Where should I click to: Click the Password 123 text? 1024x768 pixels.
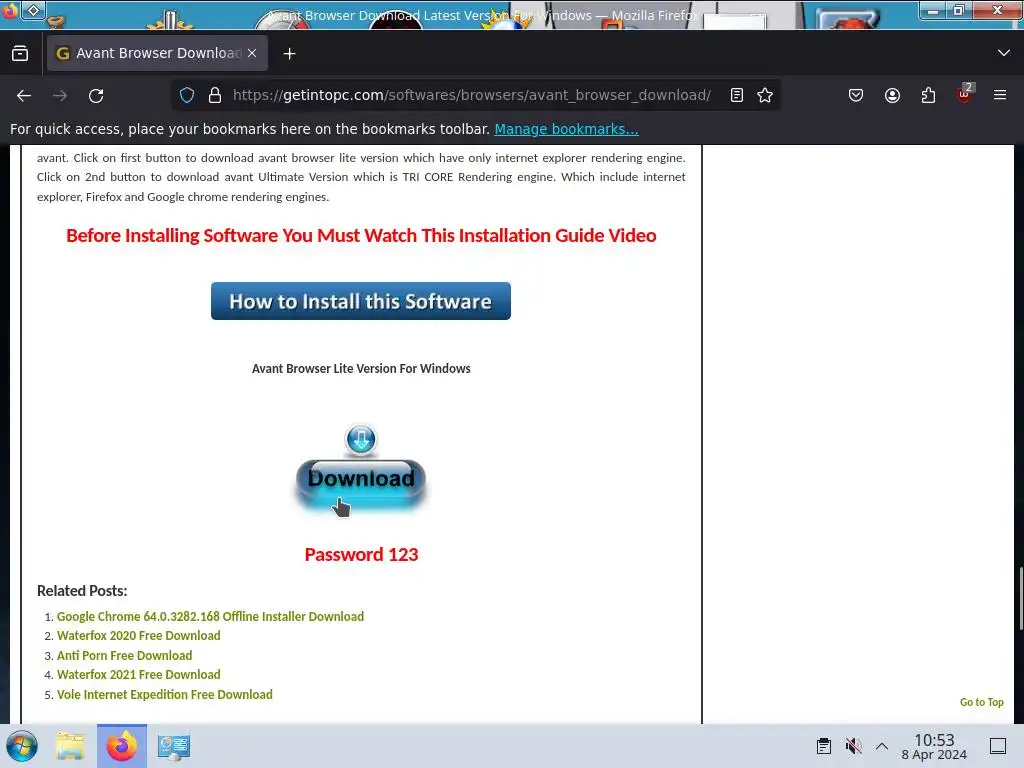(361, 554)
